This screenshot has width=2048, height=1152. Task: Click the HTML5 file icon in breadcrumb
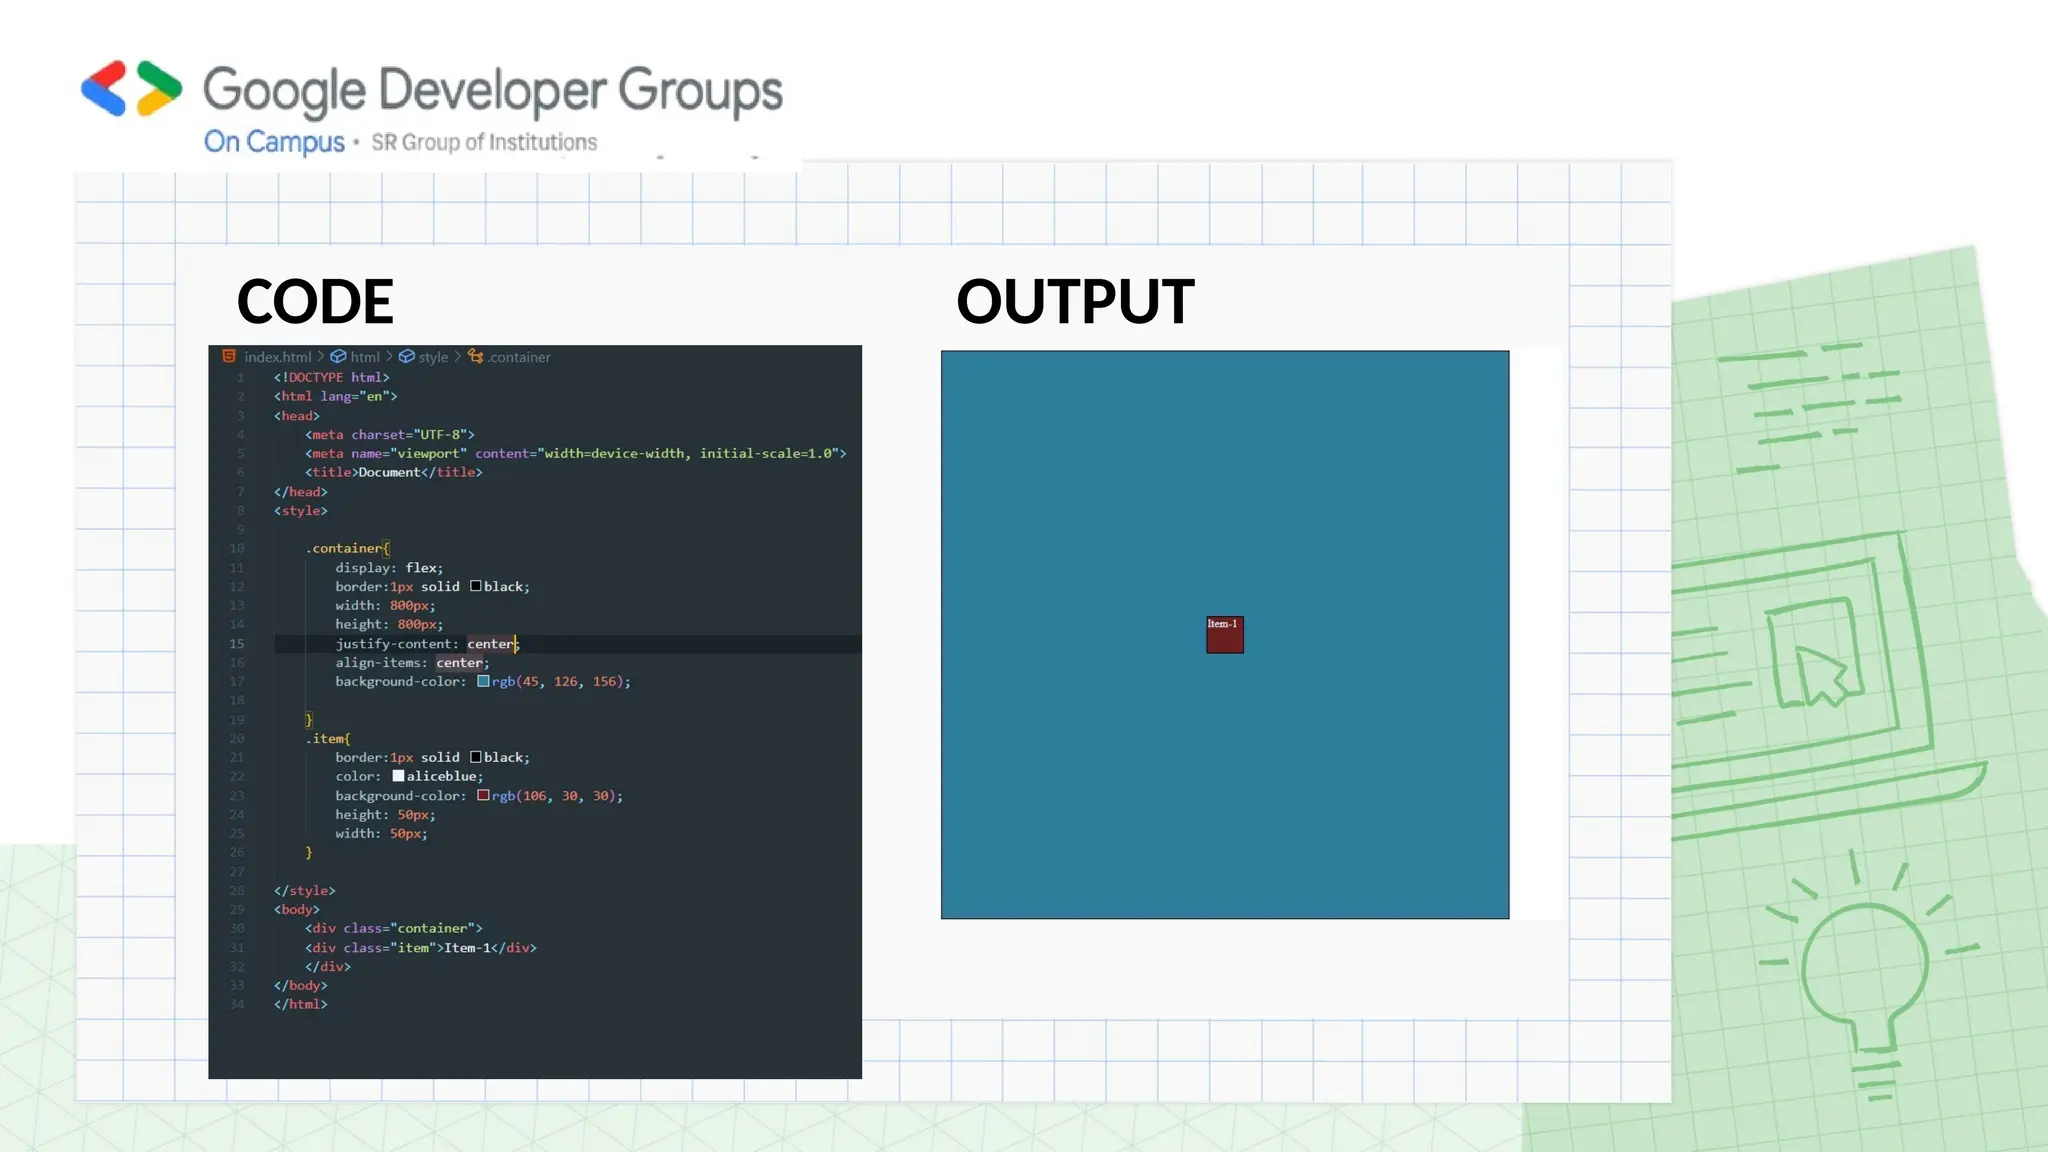pos(229,356)
